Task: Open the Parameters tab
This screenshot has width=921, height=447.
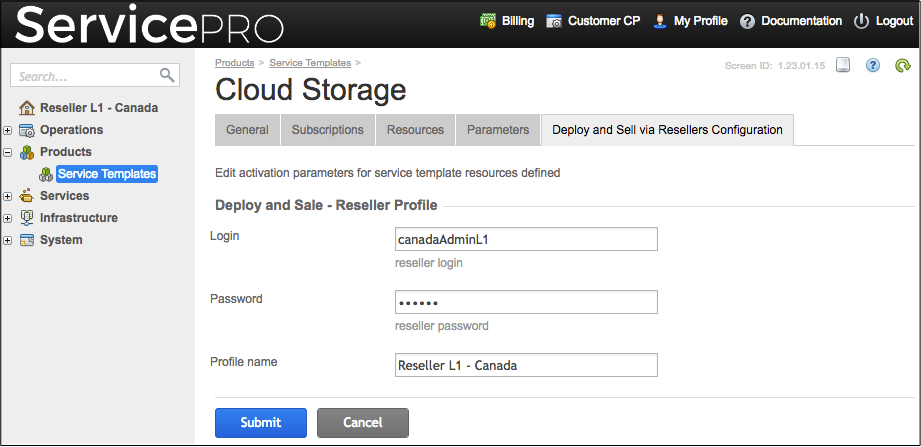Action: 497,130
